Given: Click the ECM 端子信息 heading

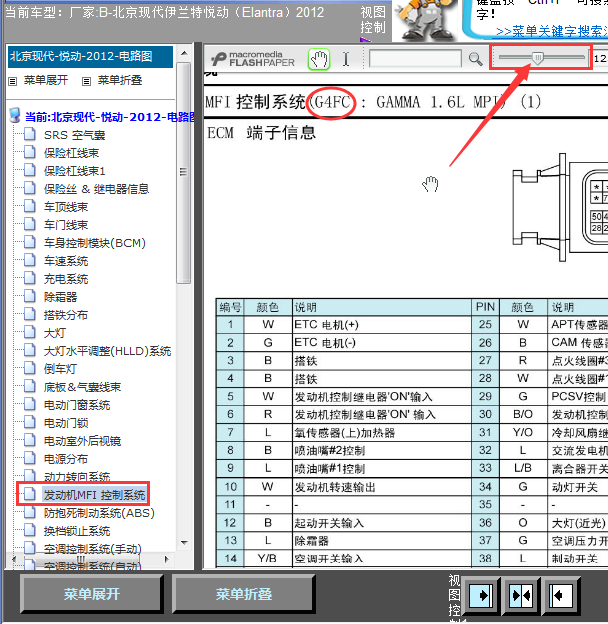Looking at the screenshot, I should click(x=261, y=133).
